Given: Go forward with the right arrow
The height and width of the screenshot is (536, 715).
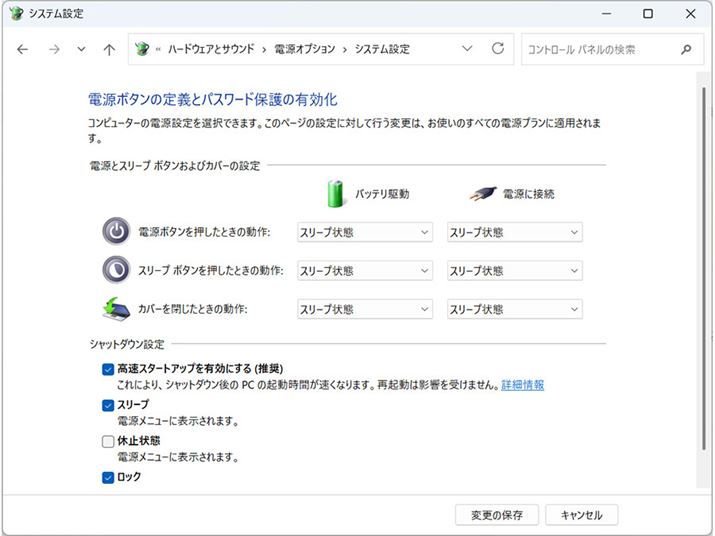Looking at the screenshot, I should (54, 49).
